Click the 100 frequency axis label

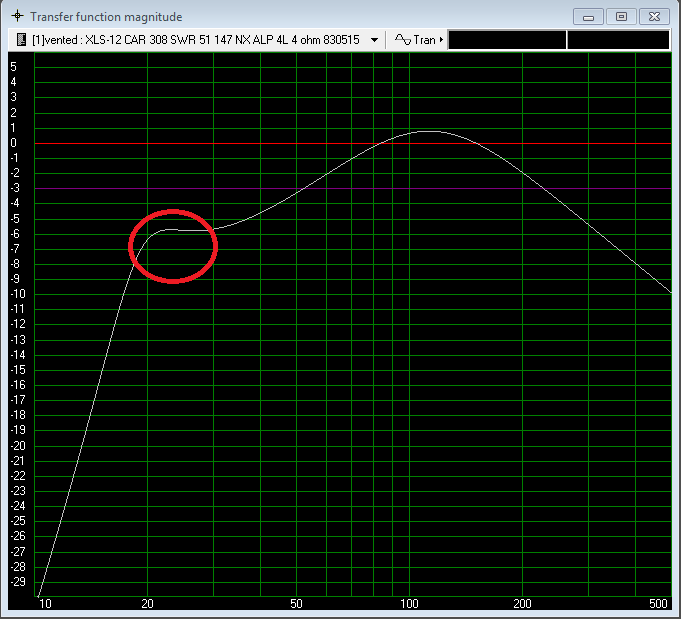pyautogui.click(x=409, y=603)
